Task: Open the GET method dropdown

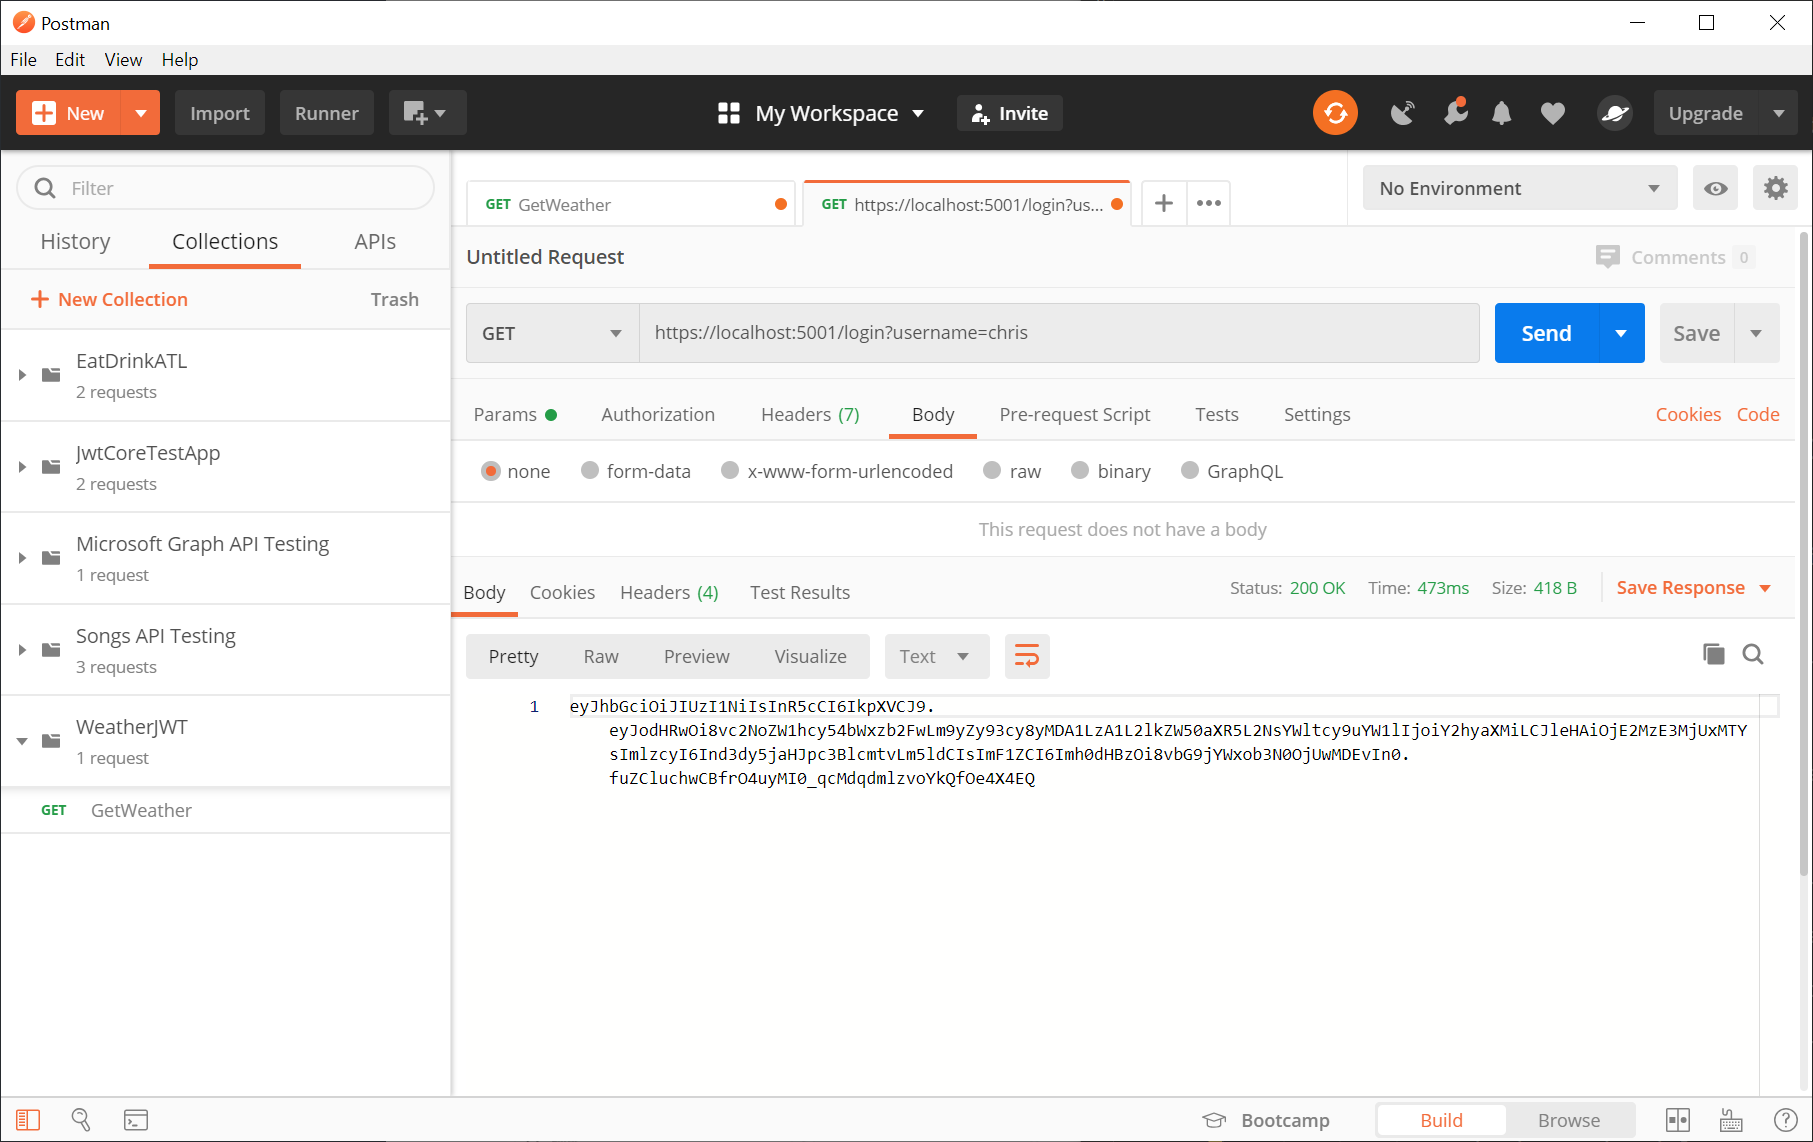Action: [x=552, y=333]
